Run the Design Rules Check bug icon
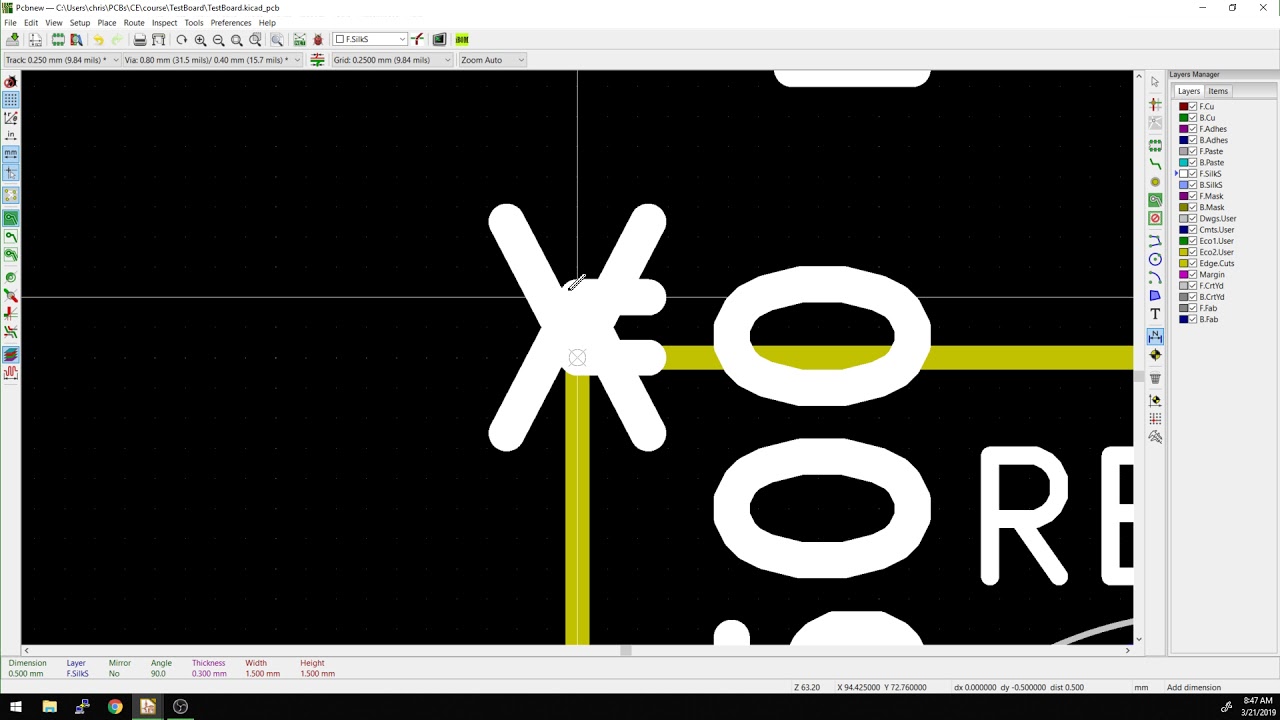The width and height of the screenshot is (1280, 720). (318, 39)
